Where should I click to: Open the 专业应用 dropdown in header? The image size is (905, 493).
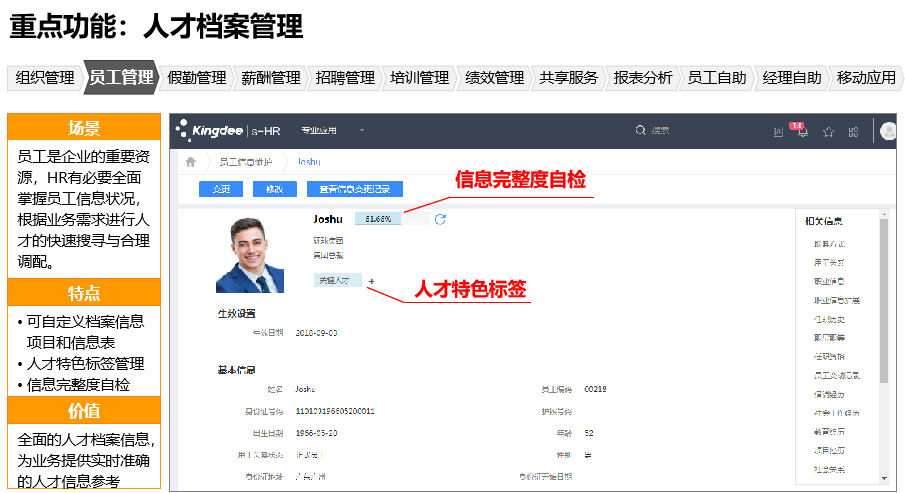click(332, 130)
